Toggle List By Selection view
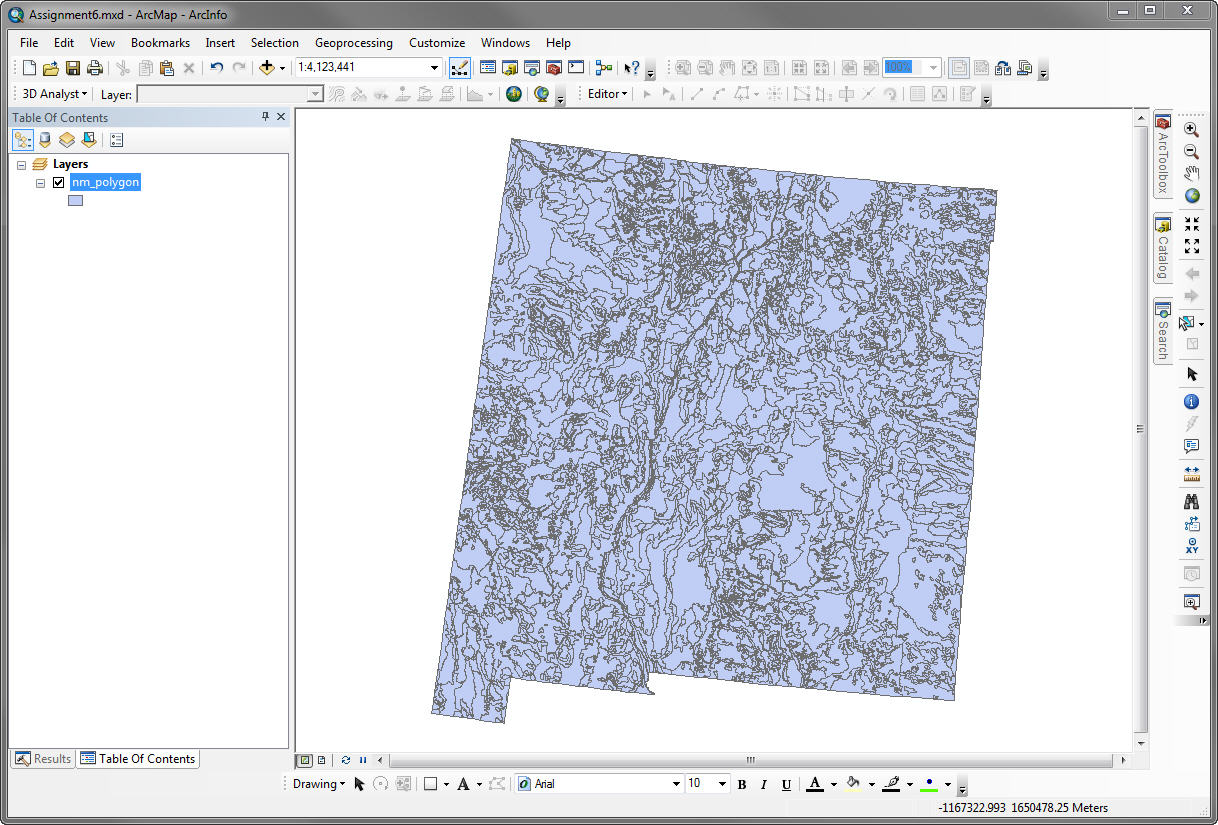The height and width of the screenshot is (825, 1218). [x=89, y=140]
